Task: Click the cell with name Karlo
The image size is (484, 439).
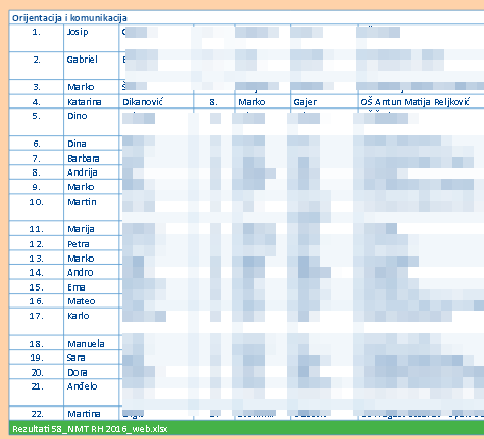Action: click(x=91, y=322)
